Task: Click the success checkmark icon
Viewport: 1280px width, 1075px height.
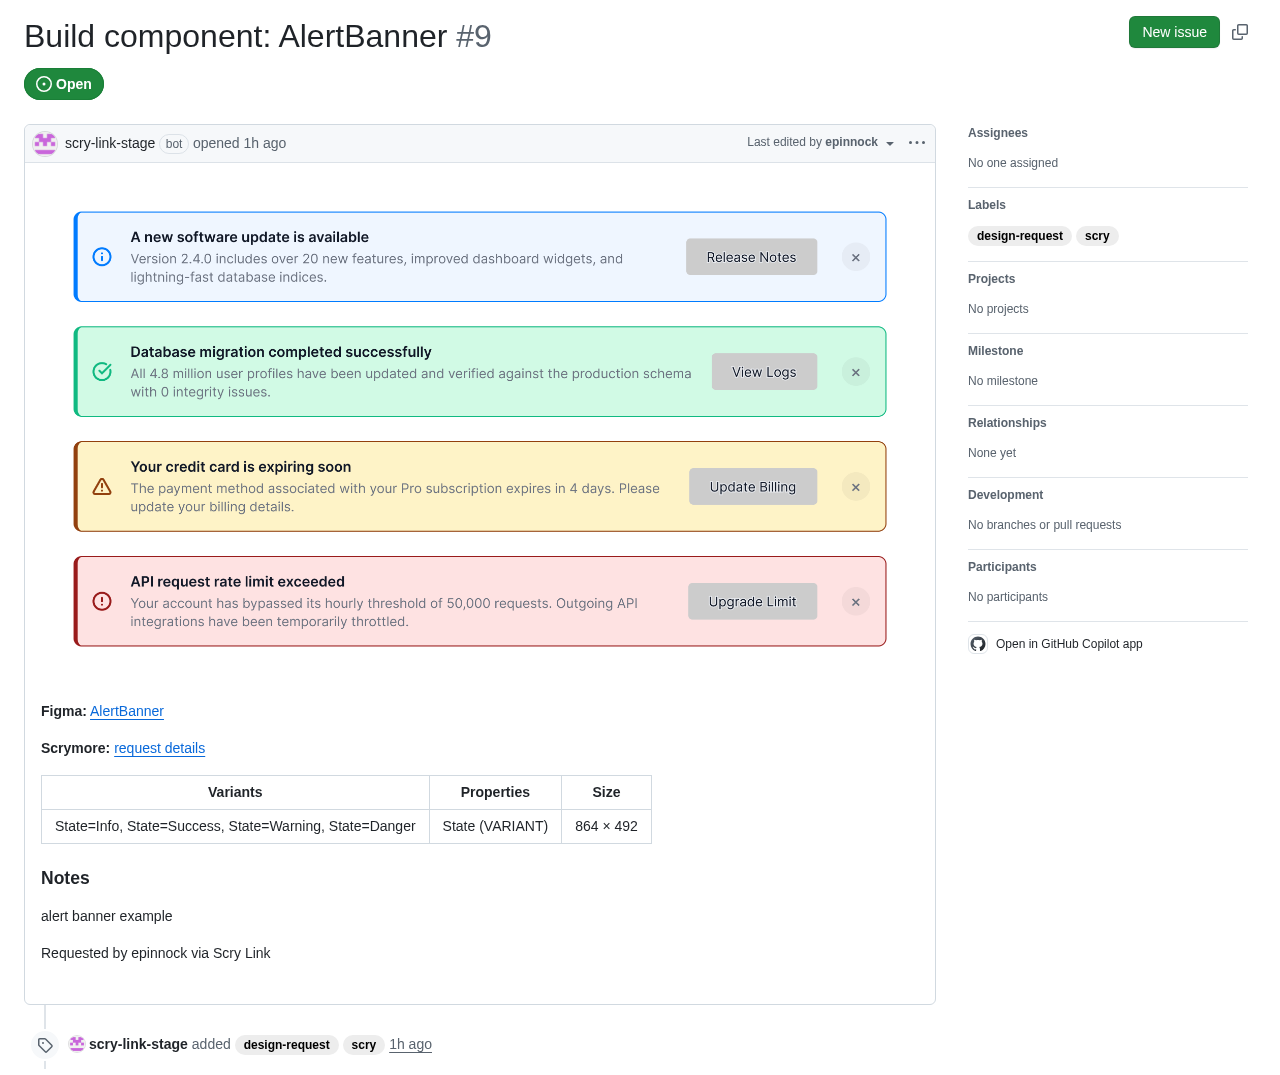Action: [x=102, y=372]
